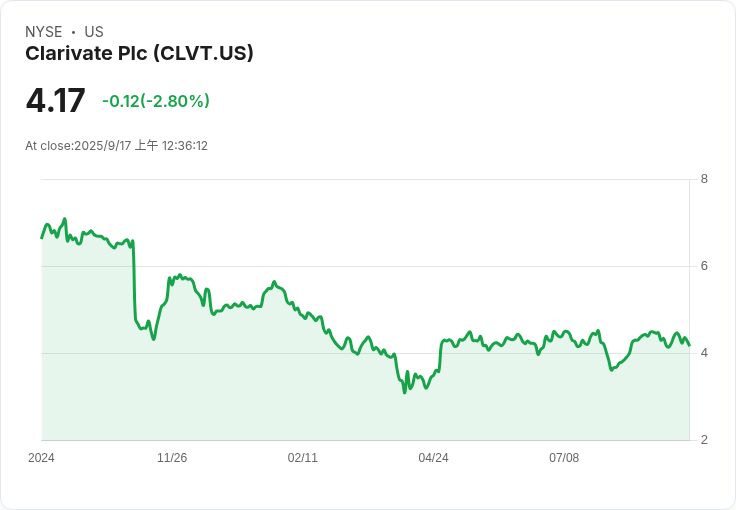Click the y-axis value 8
Image resolution: width=736 pixels, height=510 pixels.
pos(704,180)
